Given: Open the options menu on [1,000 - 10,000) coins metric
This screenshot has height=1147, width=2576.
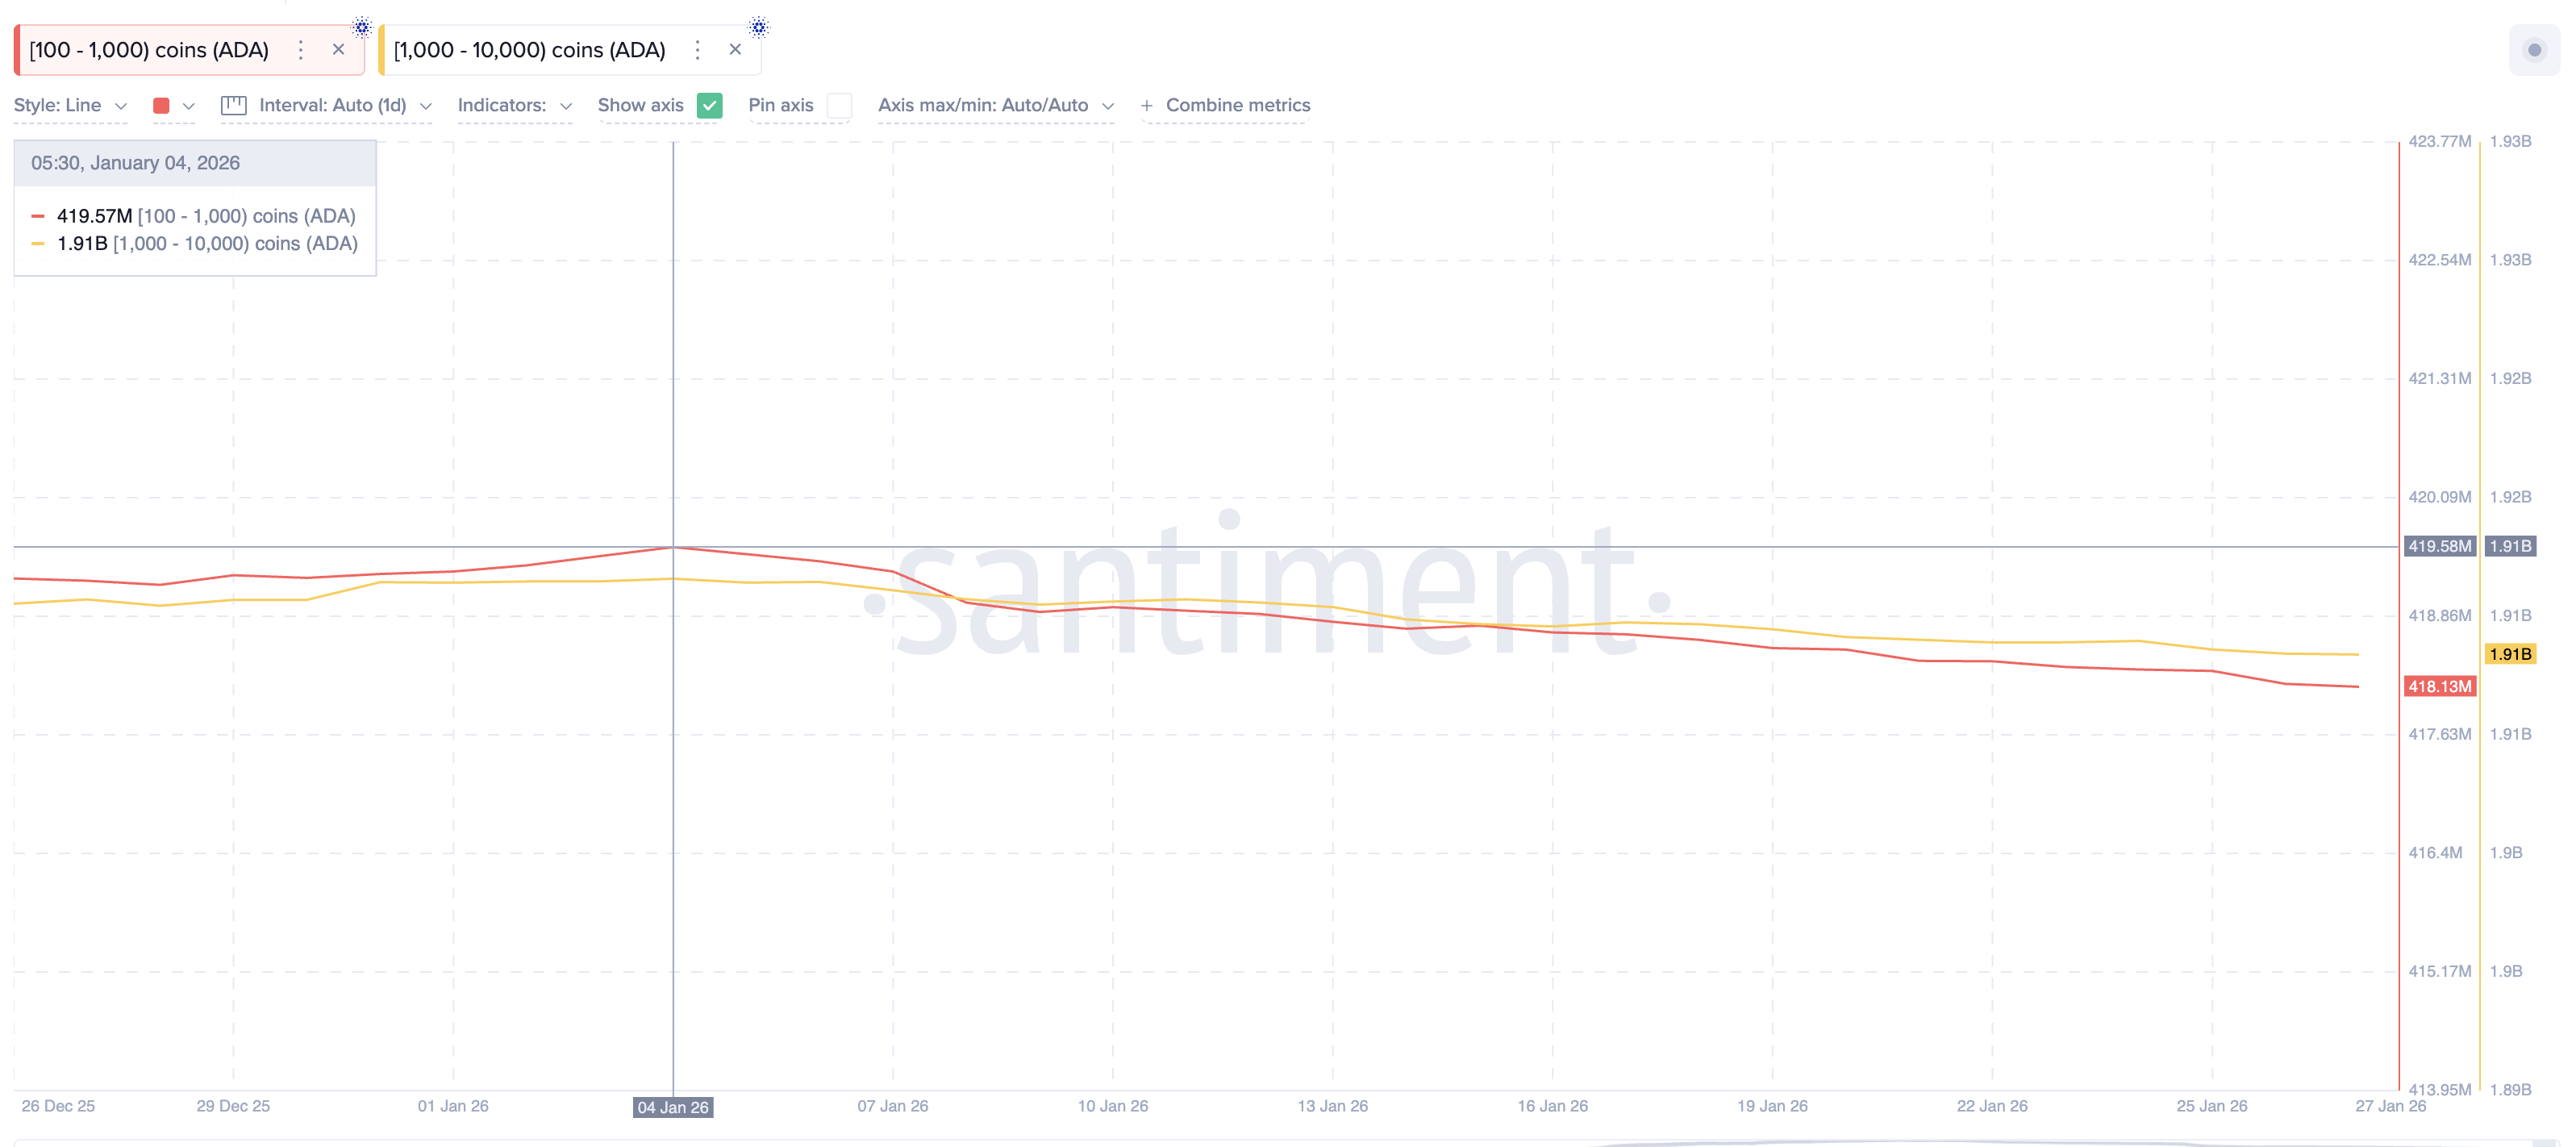Looking at the screenshot, I should [697, 49].
